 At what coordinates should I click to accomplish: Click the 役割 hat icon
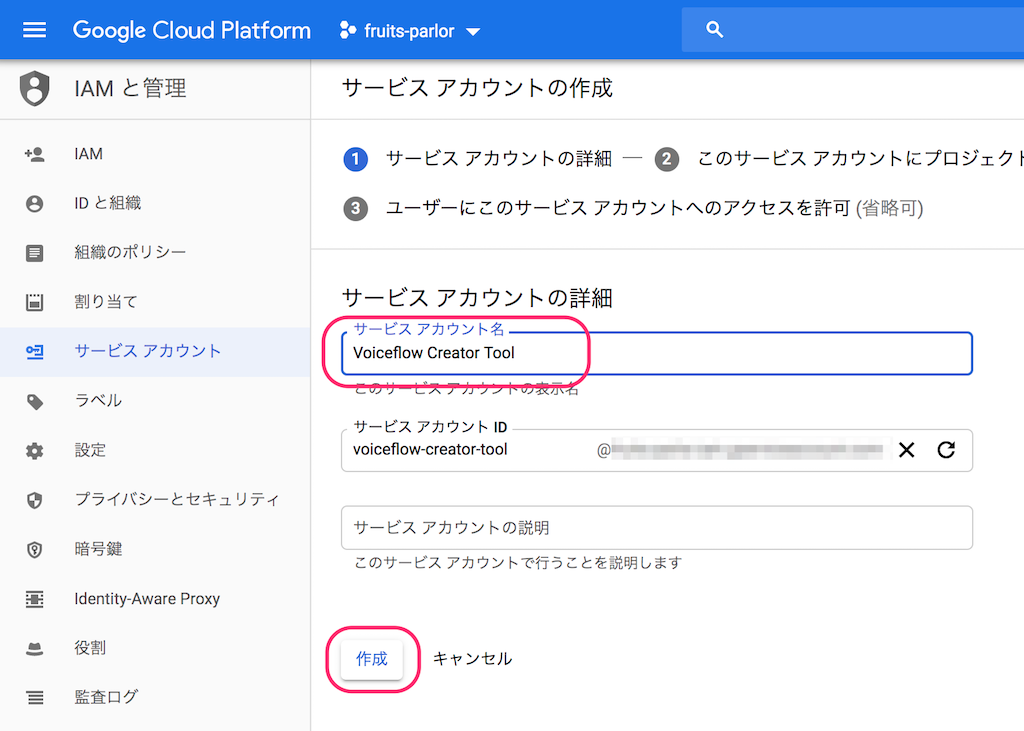(x=35, y=649)
